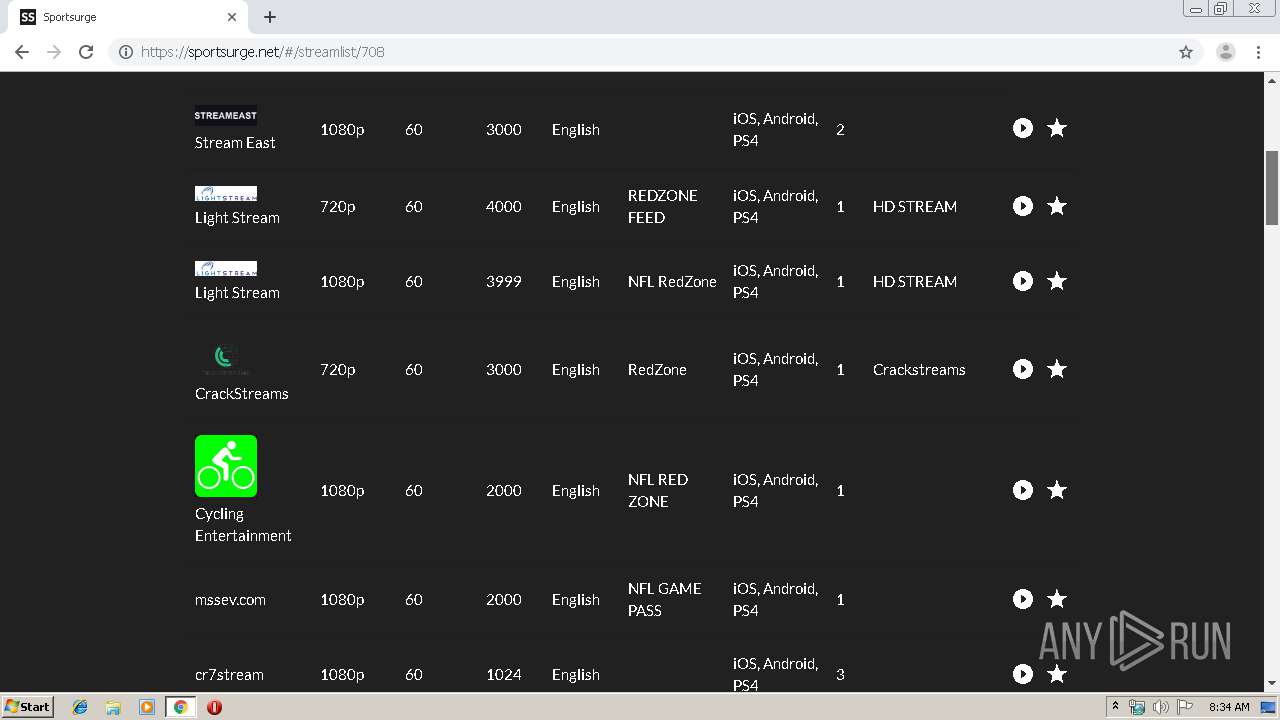
Task: Click the mssev.com stream name
Action: pos(230,599)
